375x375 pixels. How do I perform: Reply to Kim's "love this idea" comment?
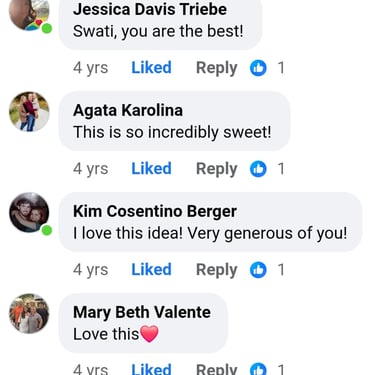pyautogui.click(x=217, y=270)
